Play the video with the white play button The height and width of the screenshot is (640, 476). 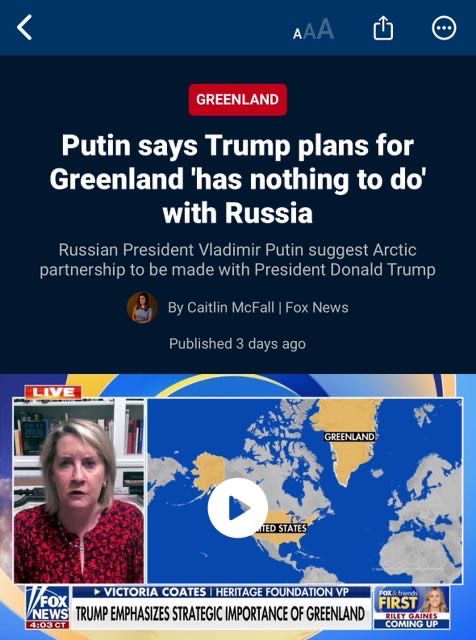tap(238, 507)
